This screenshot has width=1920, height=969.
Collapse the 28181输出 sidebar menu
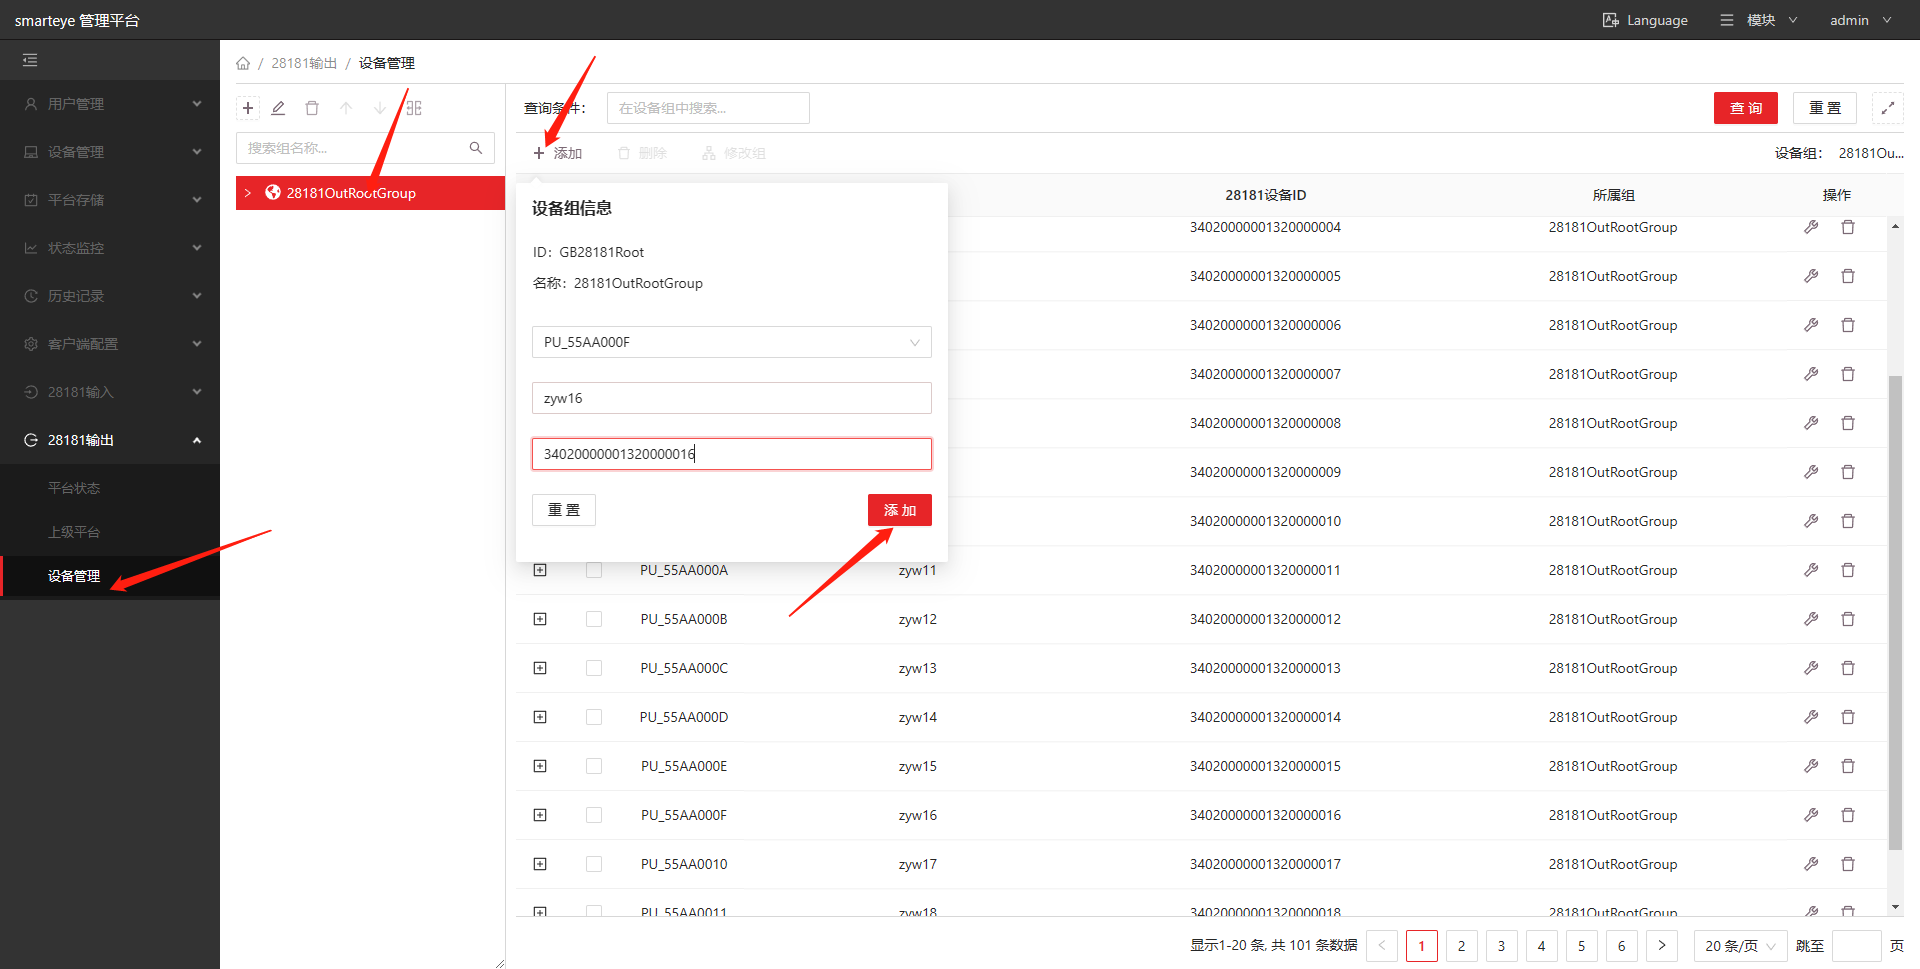click(110, 440)
